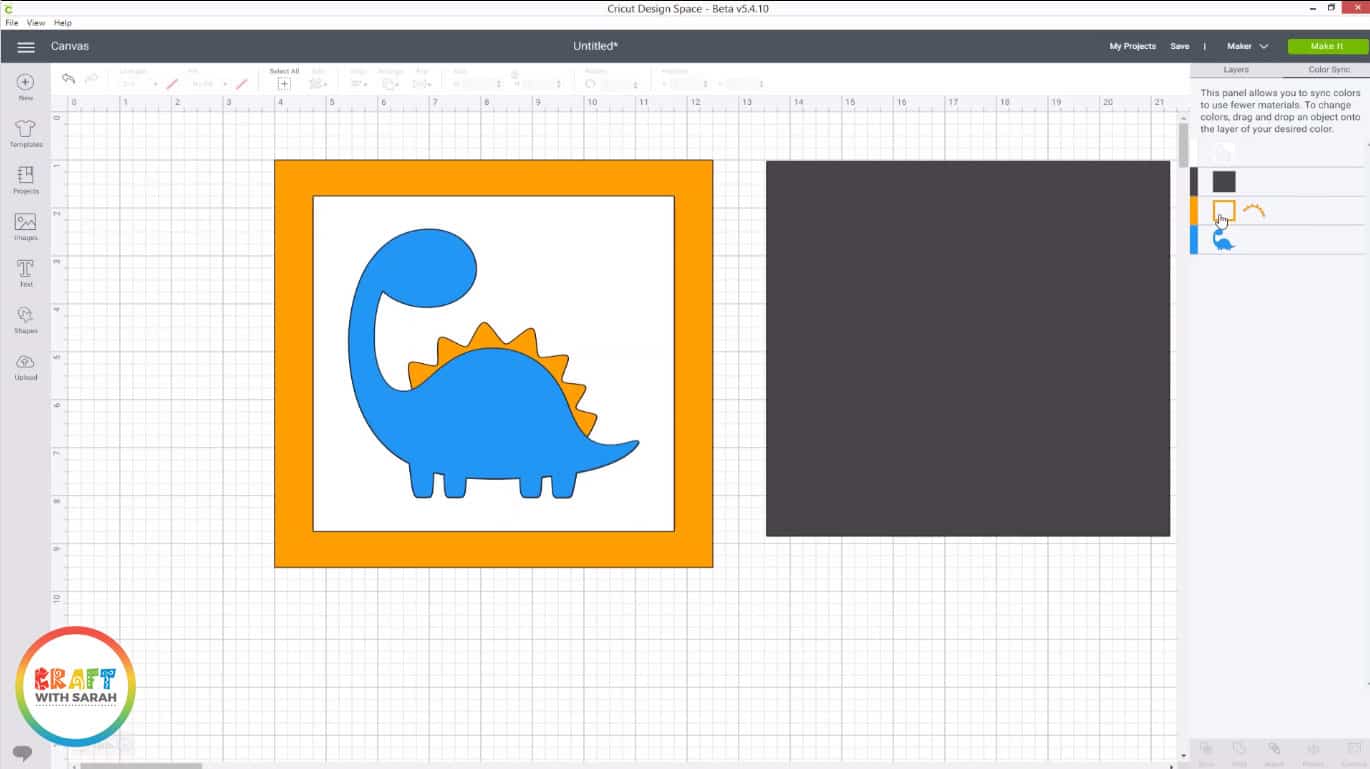Switch to the Layers tab
Screen dimensions: 1370x769
[x=1236, y=70]
